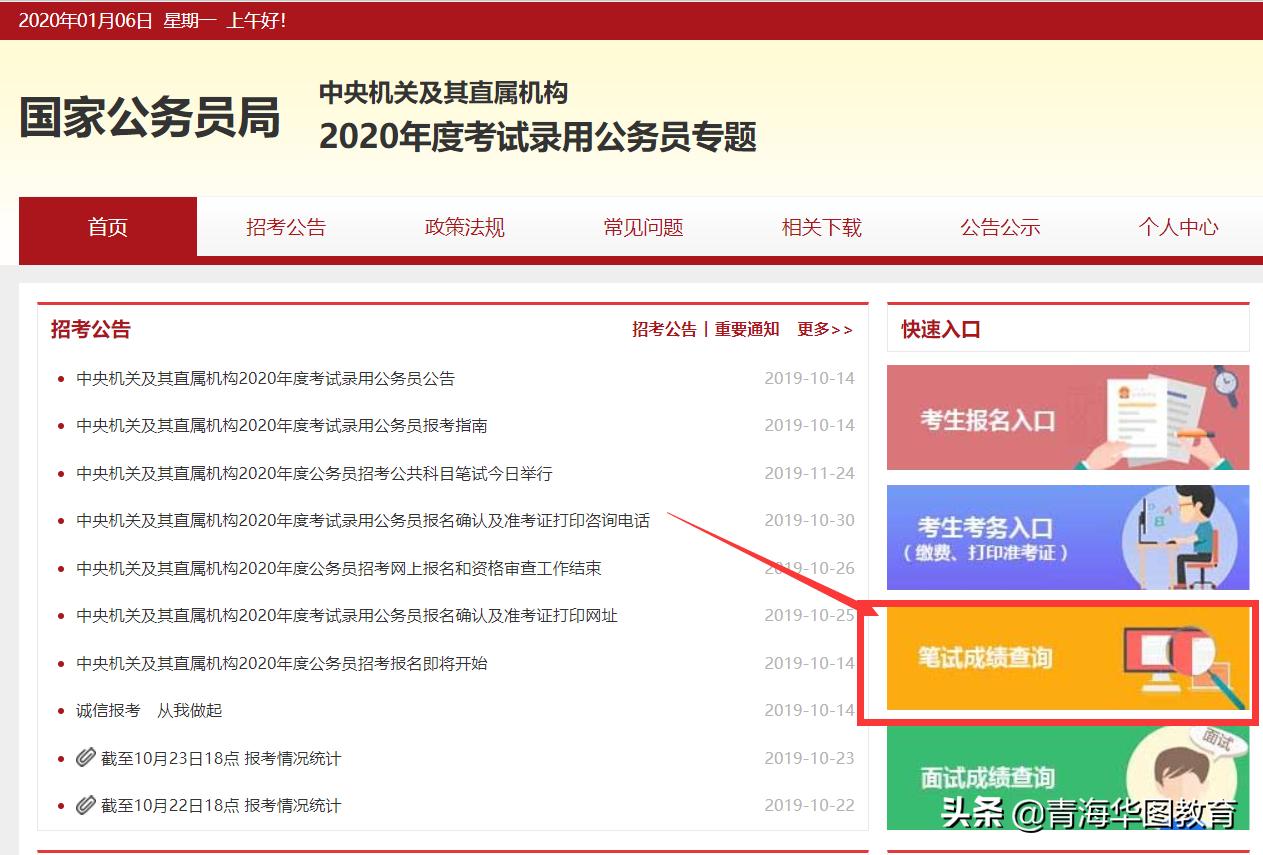Open the 重要通知 filter link
The height and width of the screenshot is (855, 1263).
[746, 329]
